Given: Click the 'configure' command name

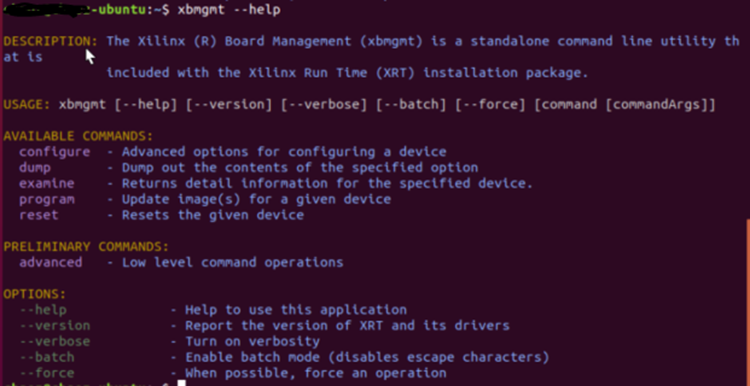Looking at the screenshot, I should 55,152.
